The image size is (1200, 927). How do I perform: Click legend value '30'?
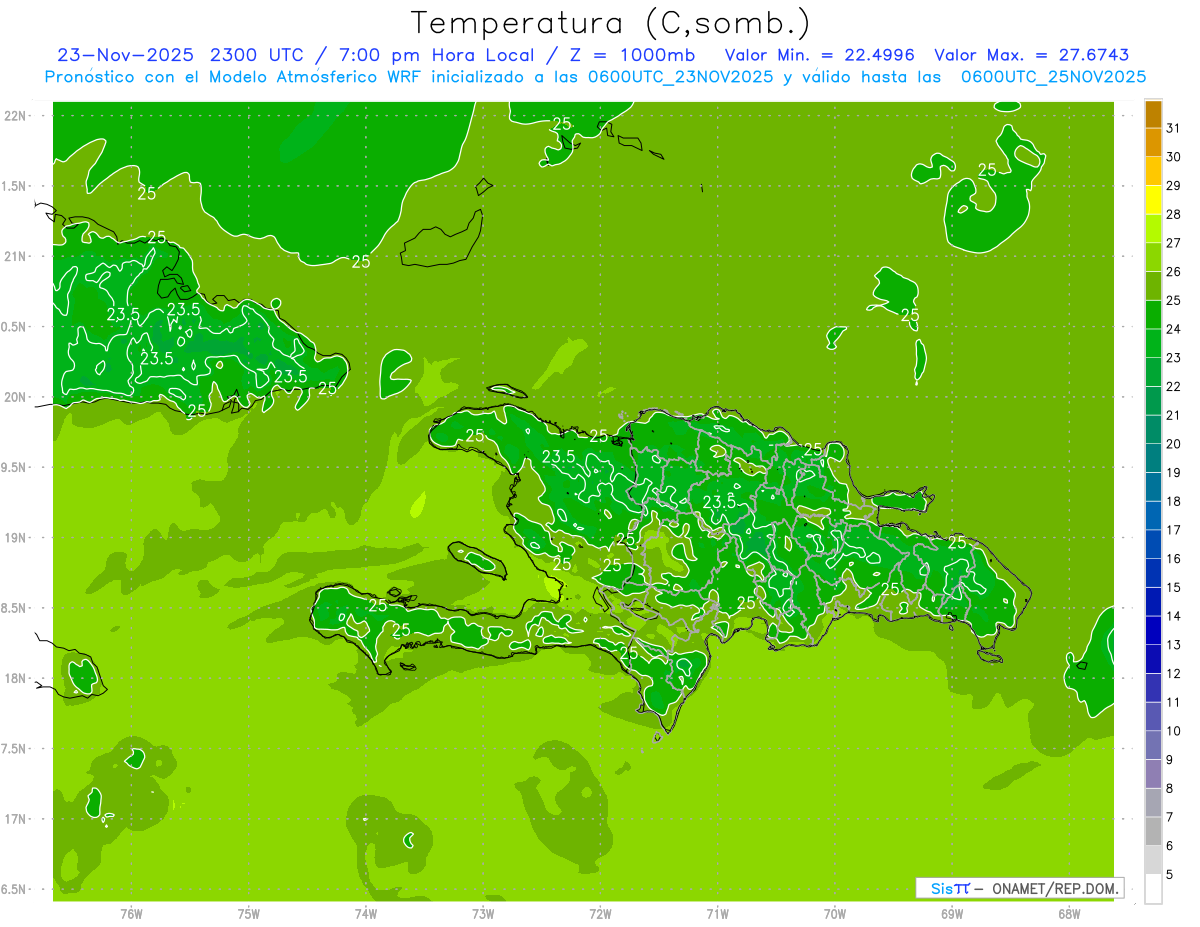[x=1174, y=157]
